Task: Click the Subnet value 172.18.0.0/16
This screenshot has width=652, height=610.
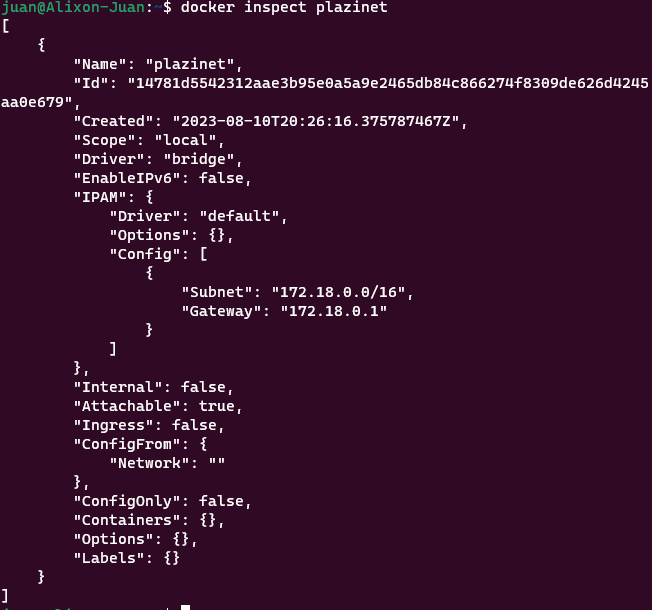Action: (x=337, y=292)
